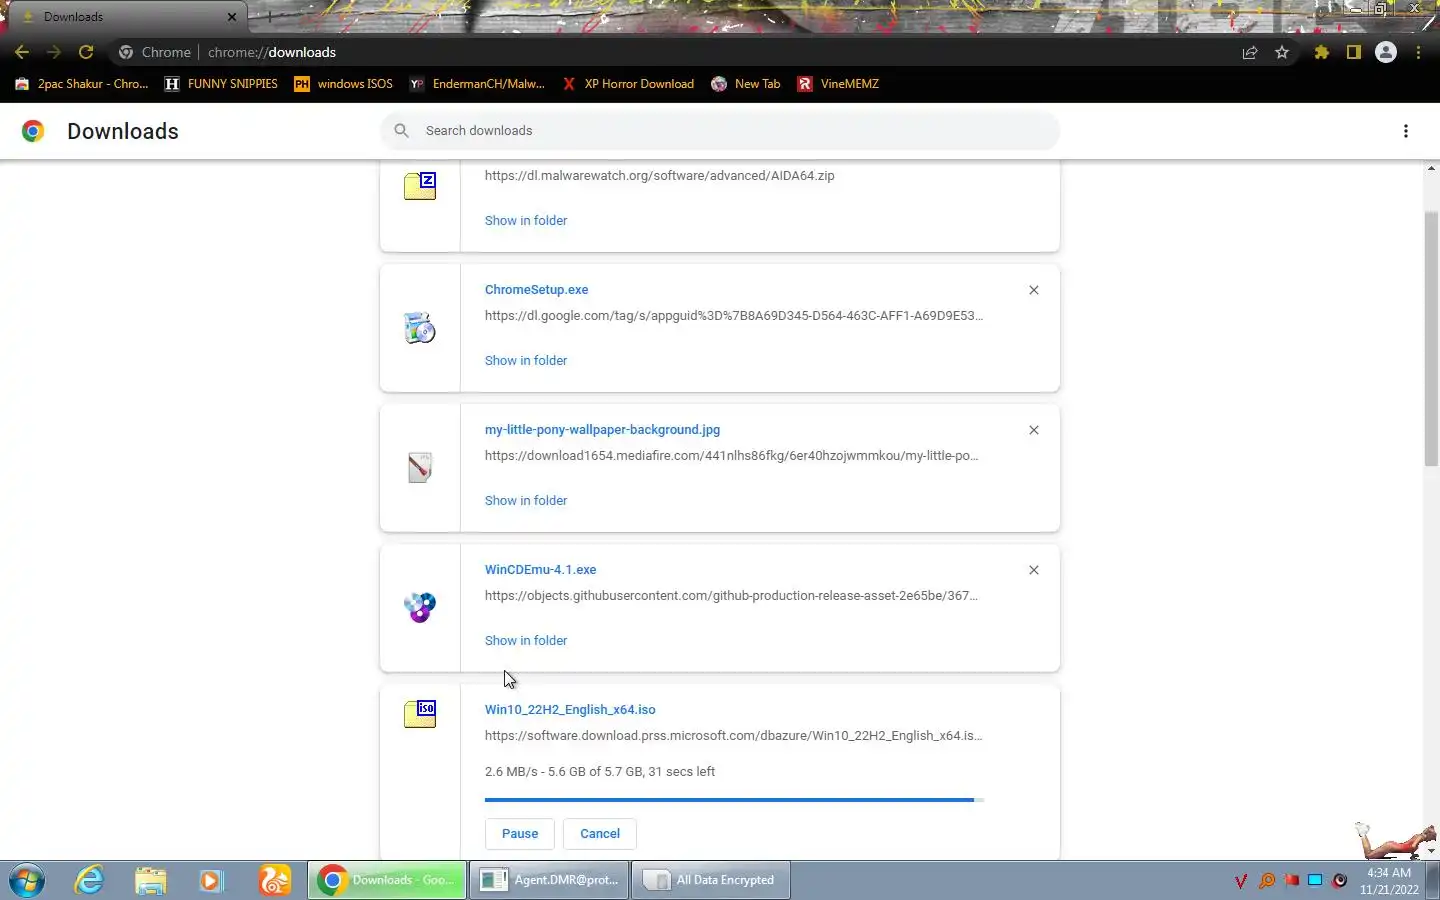
Task: Open WinCDEmu-4.1.exe download link
Action: click(540, 570)
